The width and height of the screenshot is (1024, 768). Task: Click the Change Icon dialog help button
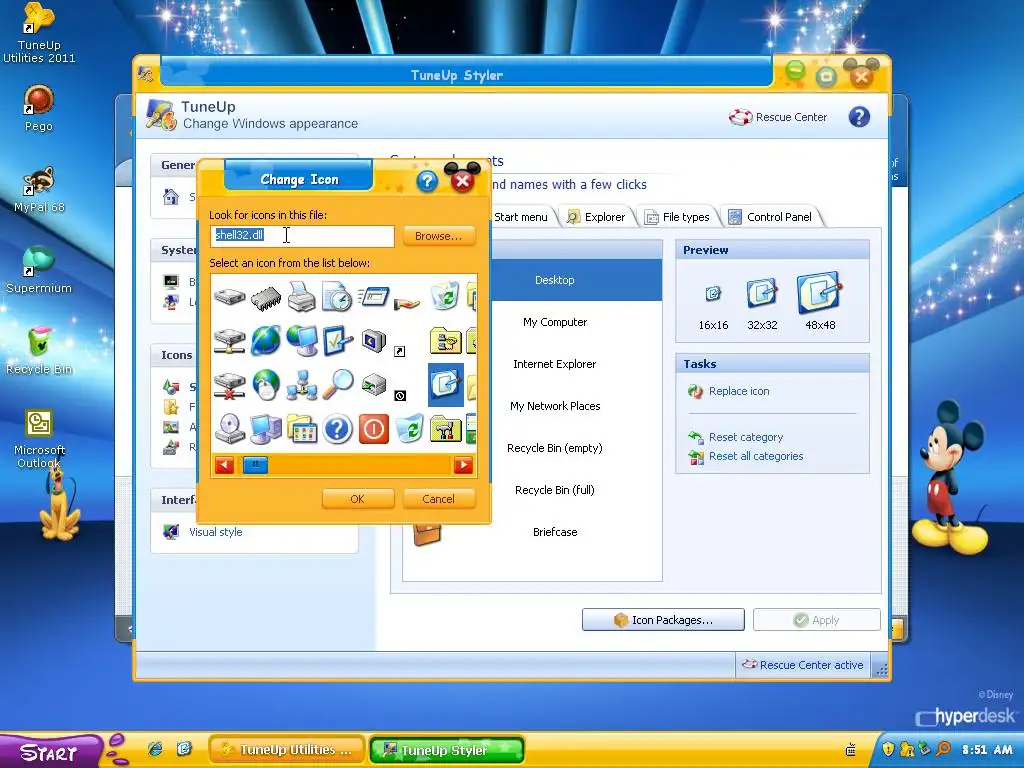(427, 181)
